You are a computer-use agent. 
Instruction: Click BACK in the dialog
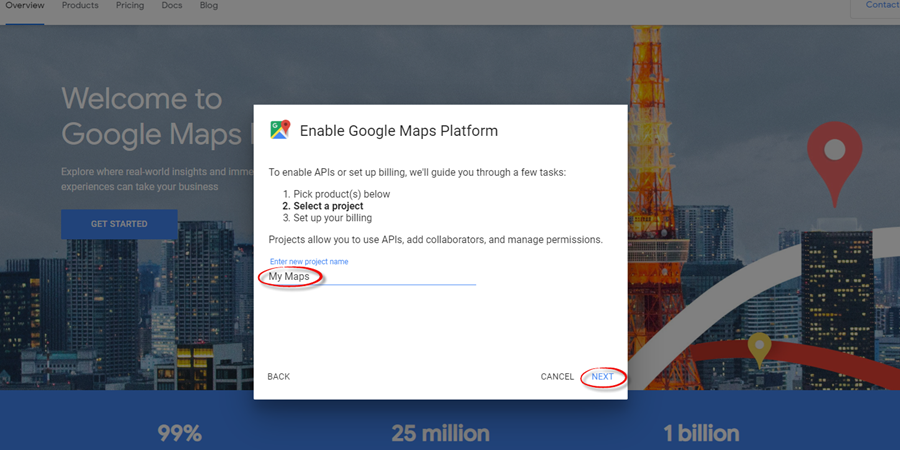pos(278,377)
